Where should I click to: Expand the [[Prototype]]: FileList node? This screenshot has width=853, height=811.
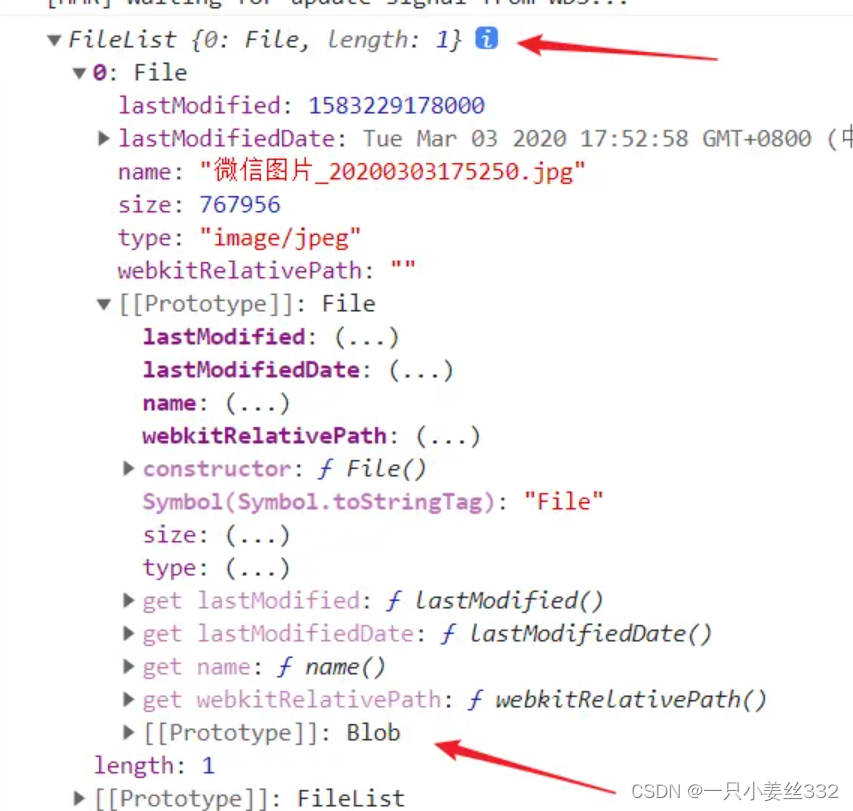pos(79,798)
